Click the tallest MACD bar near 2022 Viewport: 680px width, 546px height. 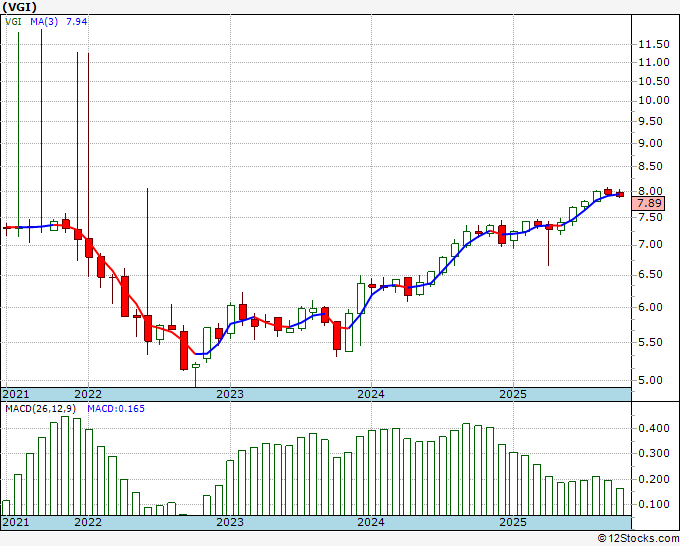pos(65,466)
